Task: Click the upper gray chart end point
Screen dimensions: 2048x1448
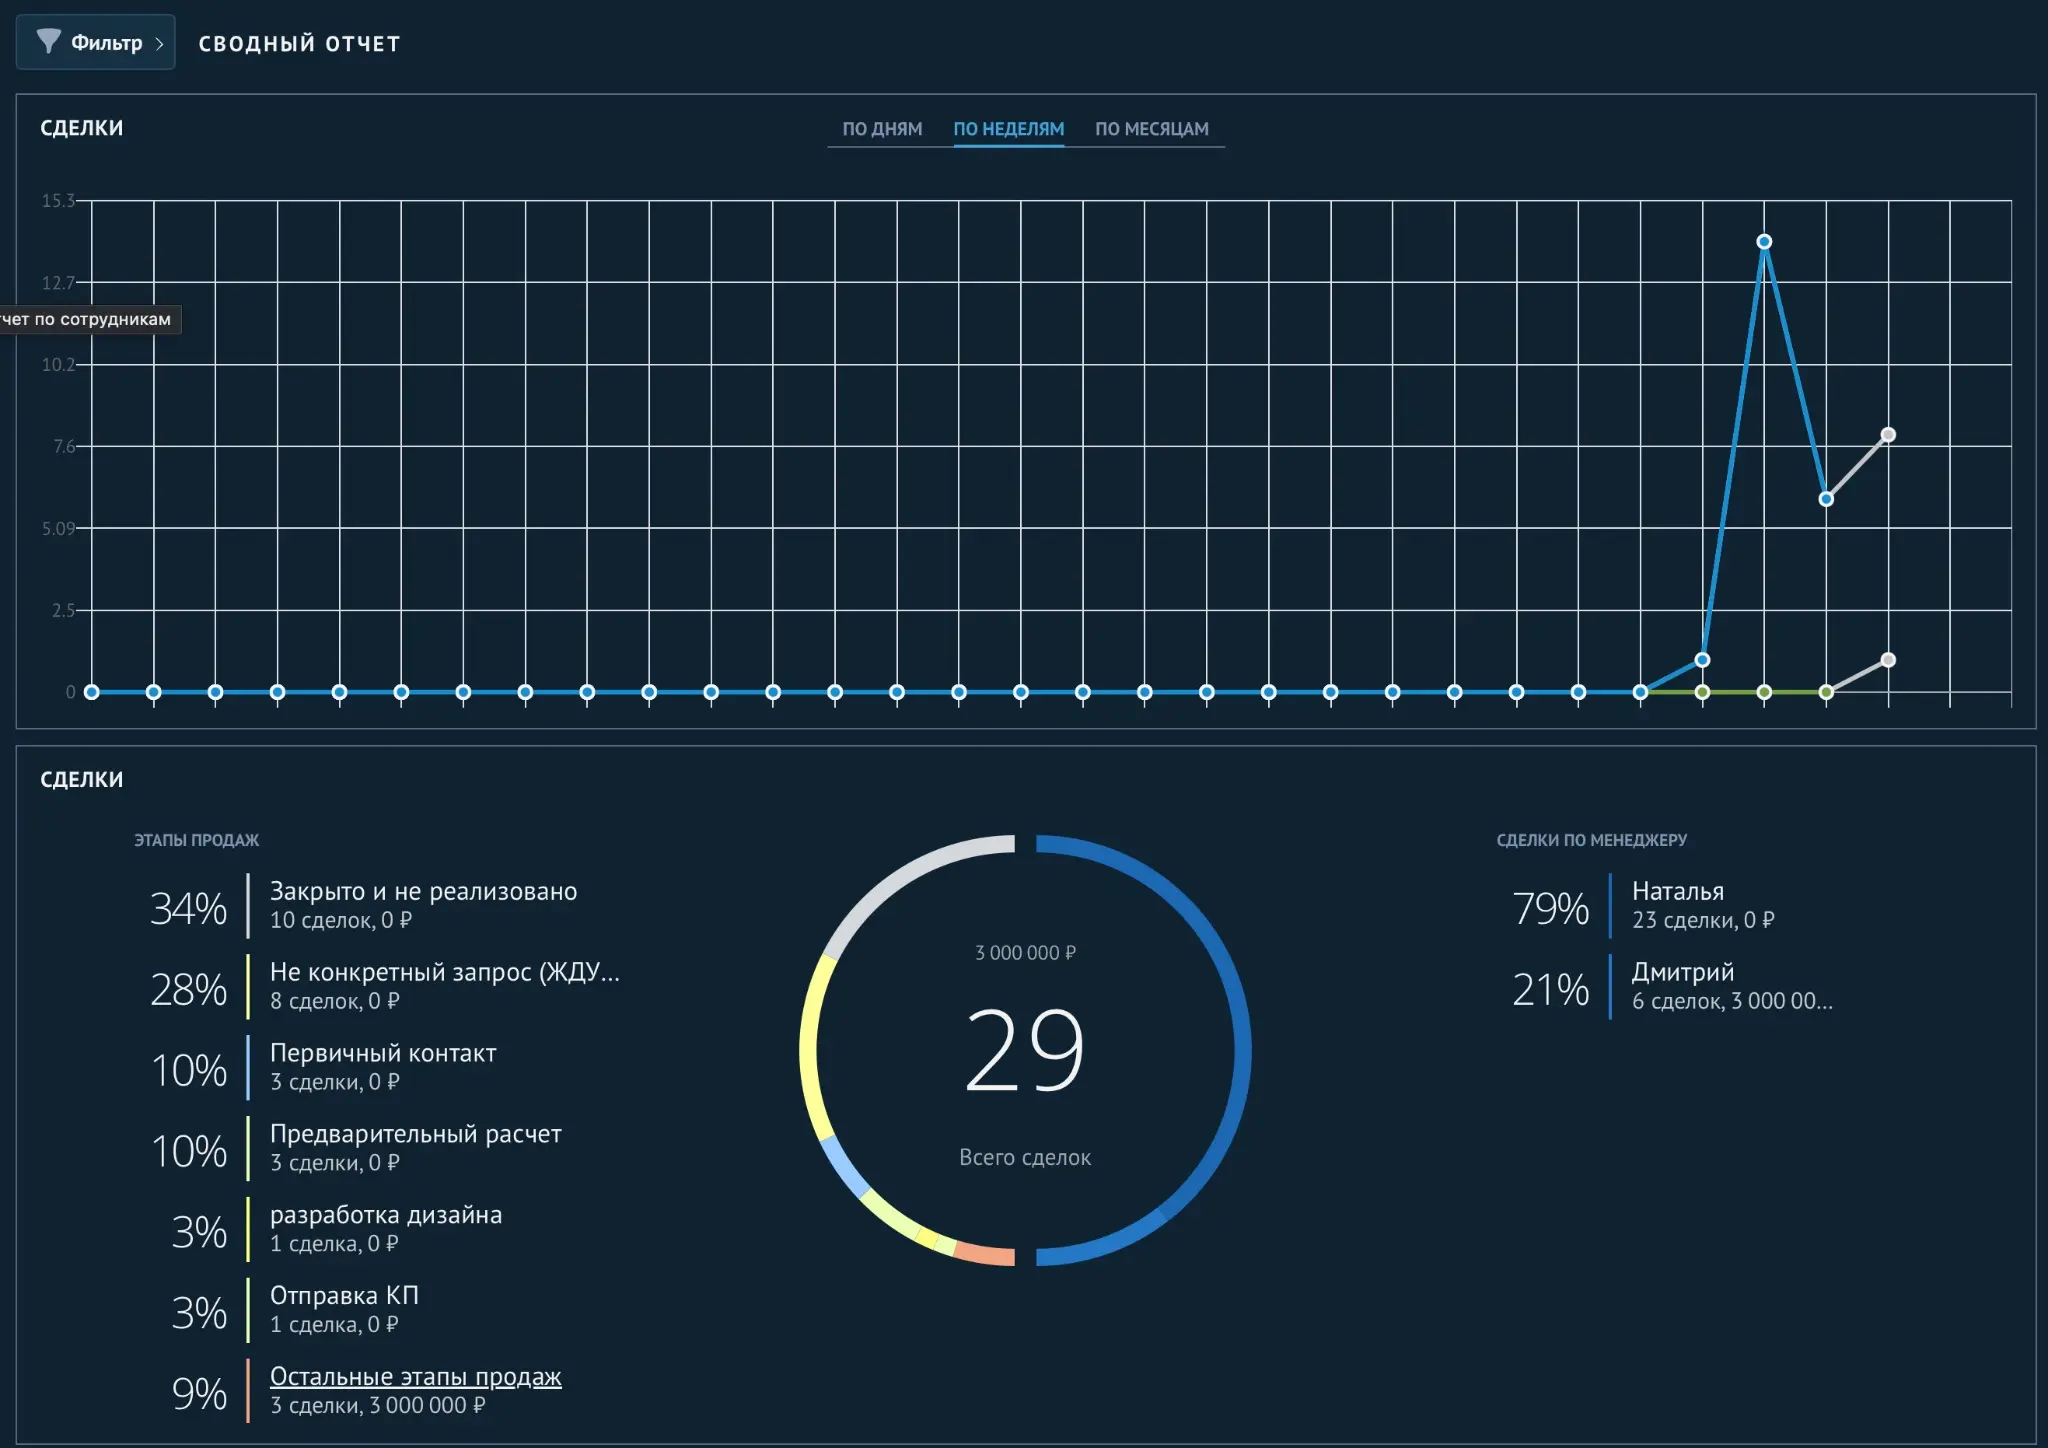Action: point(1888,435)
